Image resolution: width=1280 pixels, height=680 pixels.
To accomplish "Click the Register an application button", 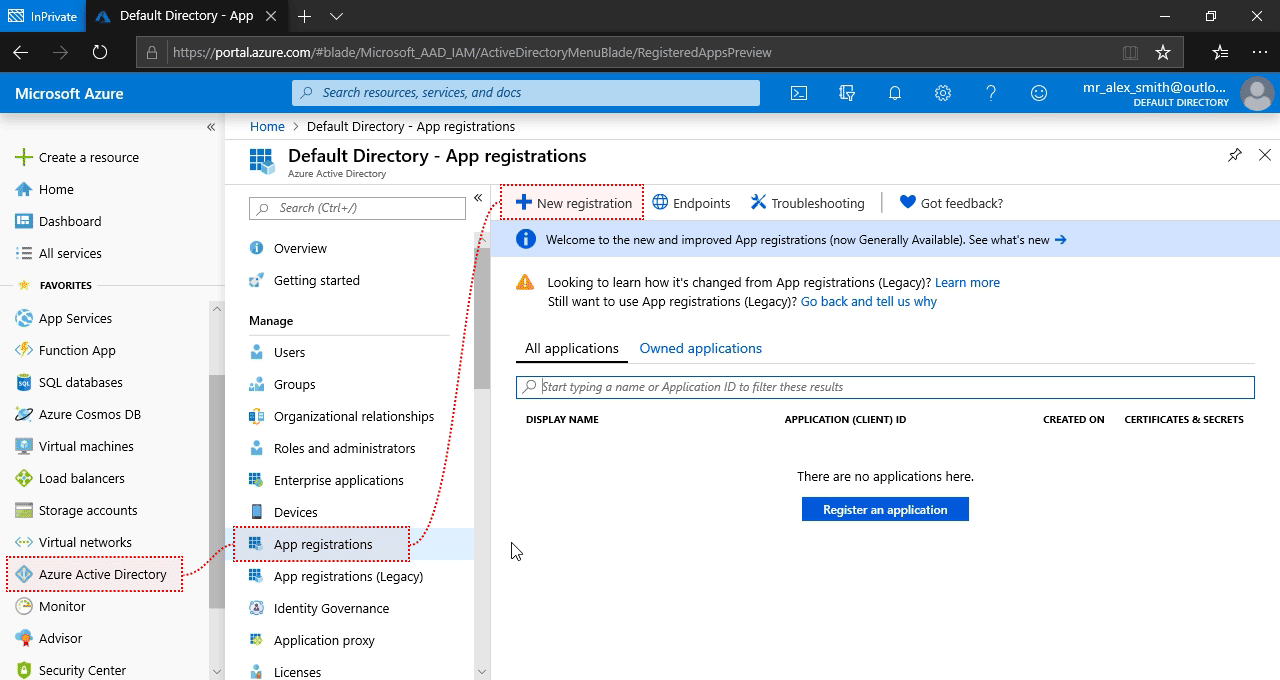I will point(885,509).
